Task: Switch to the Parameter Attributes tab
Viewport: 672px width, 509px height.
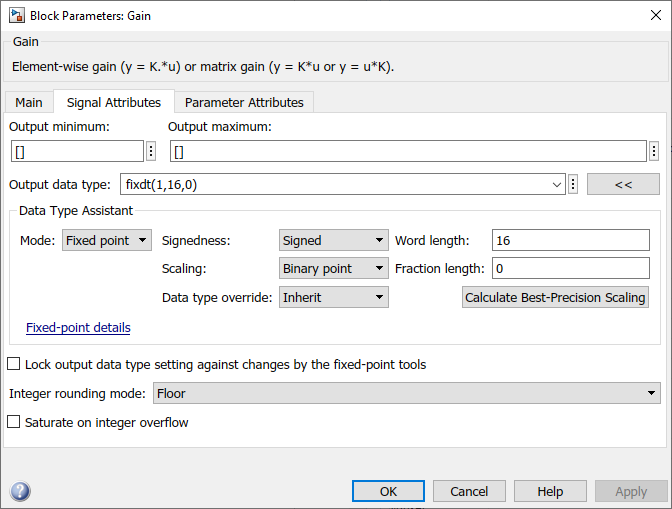Action: tap(244, 102)
